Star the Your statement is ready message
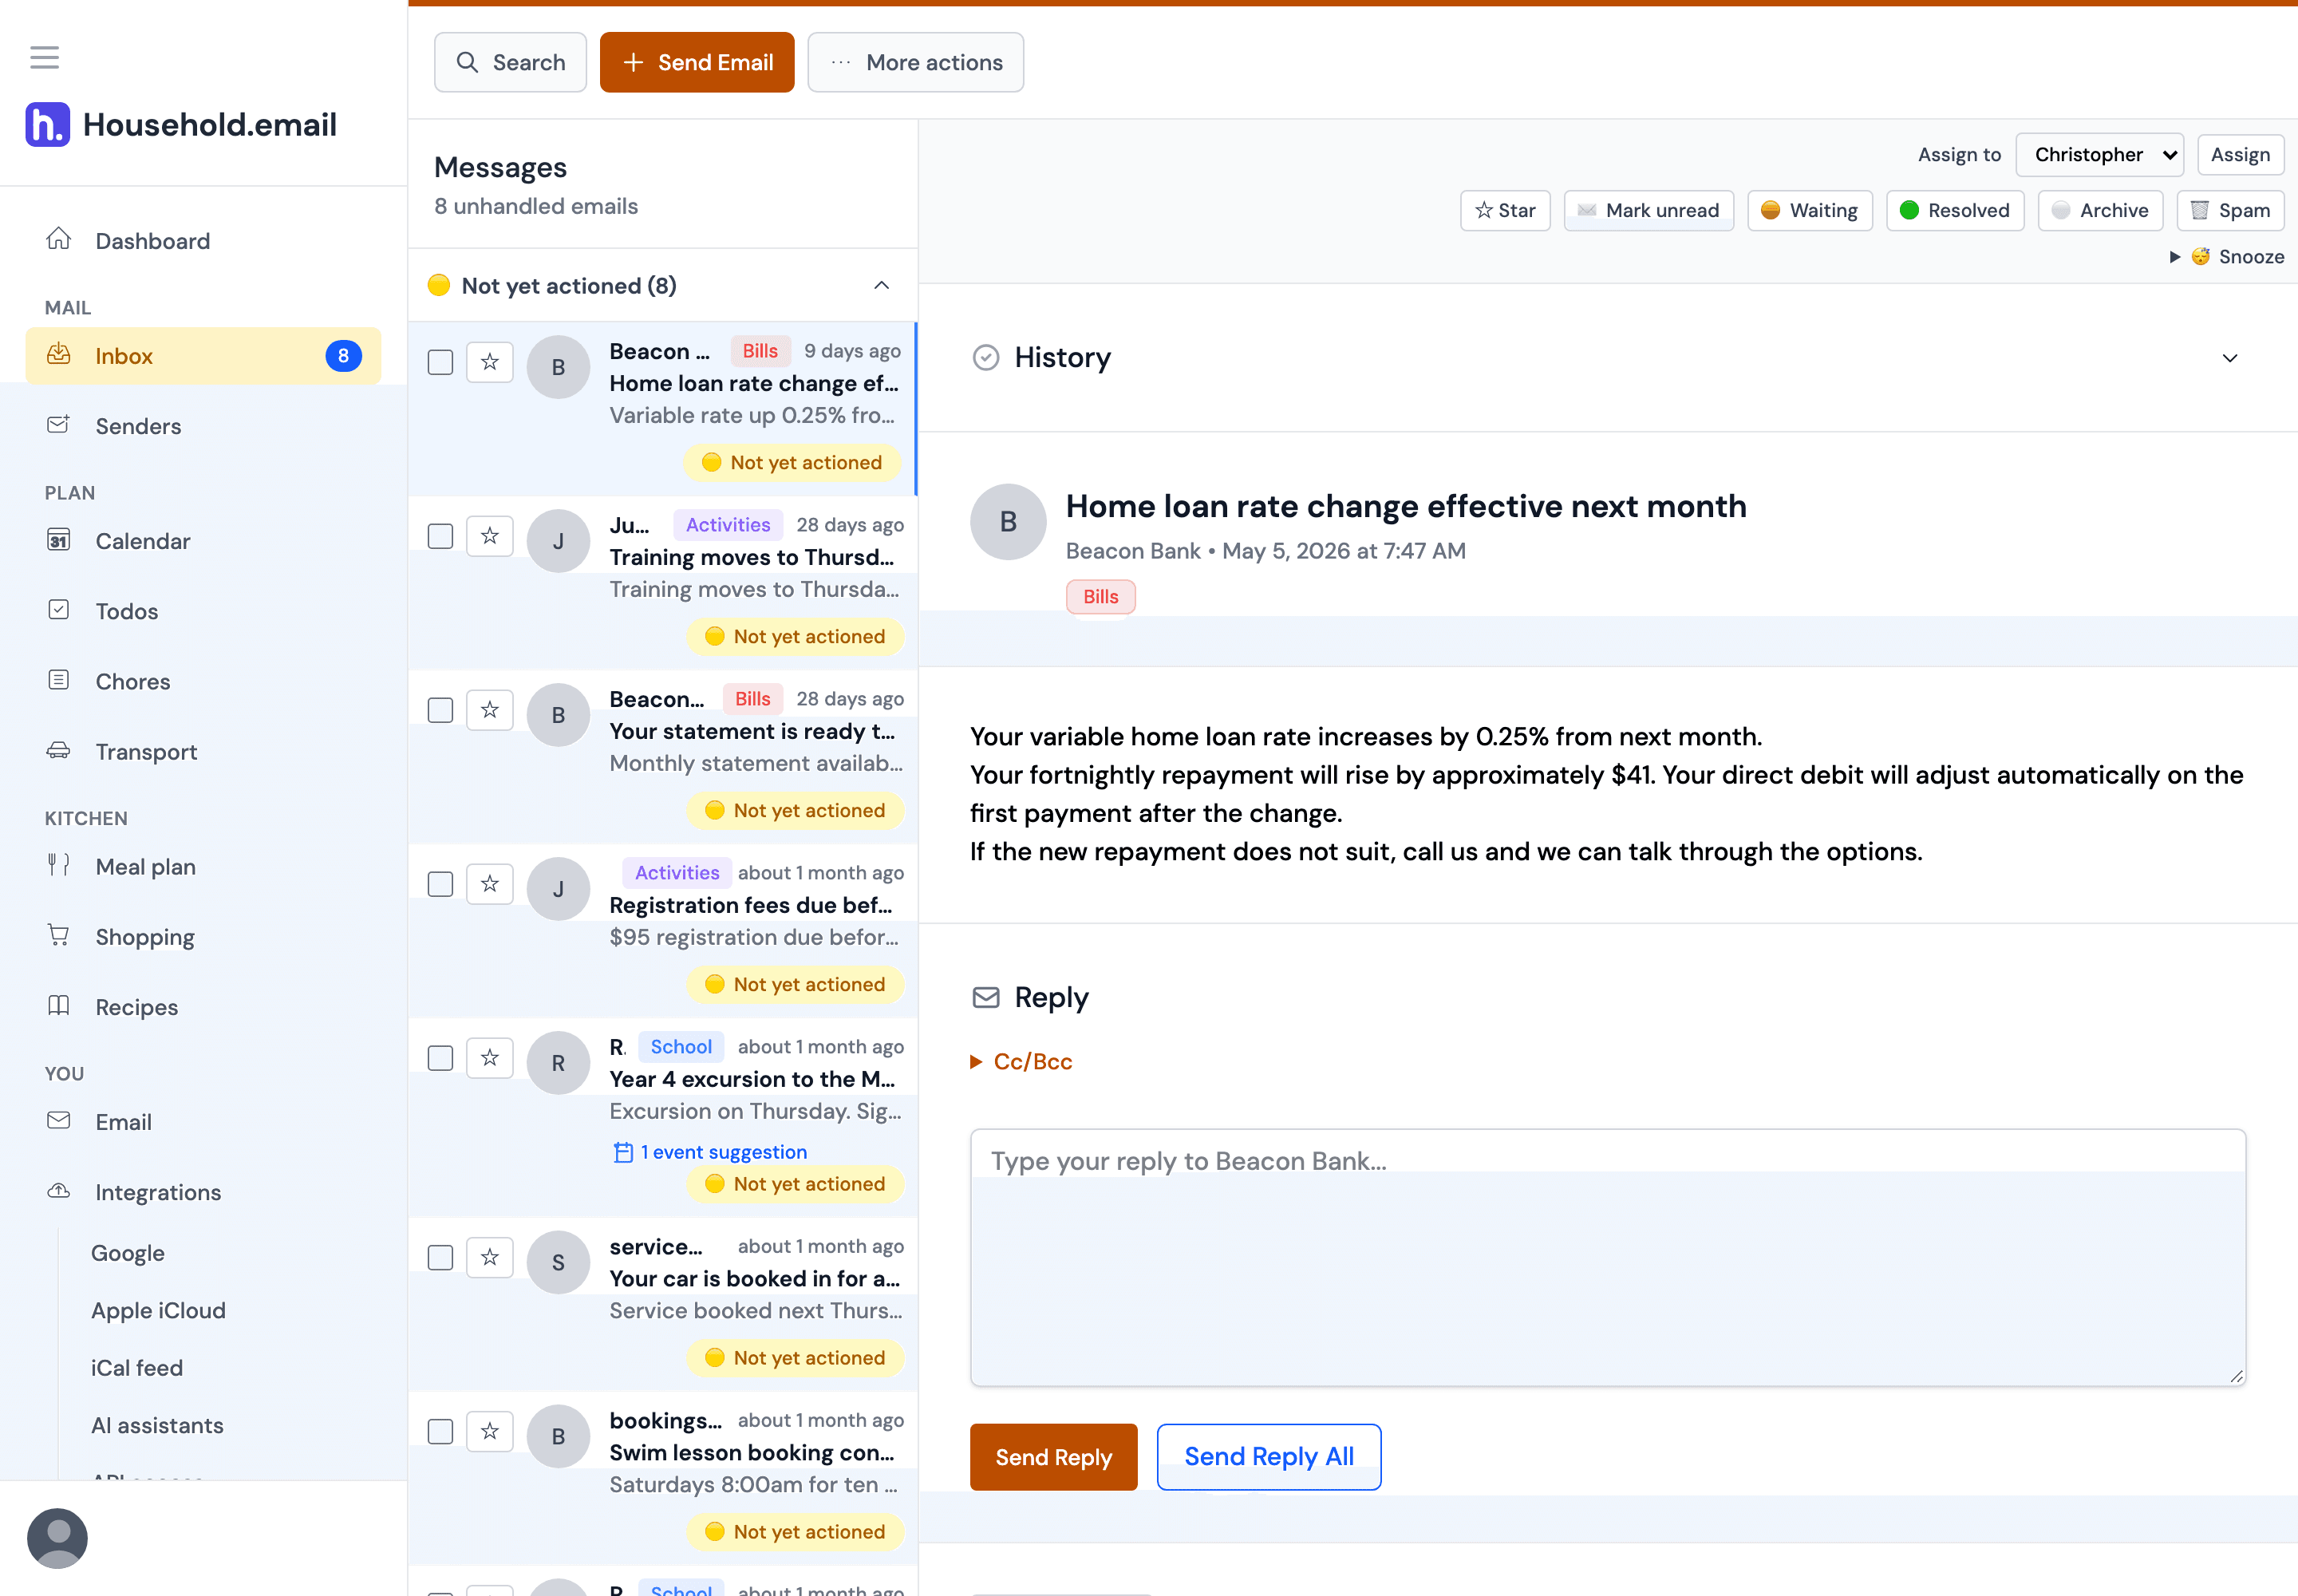 (489, 710)
